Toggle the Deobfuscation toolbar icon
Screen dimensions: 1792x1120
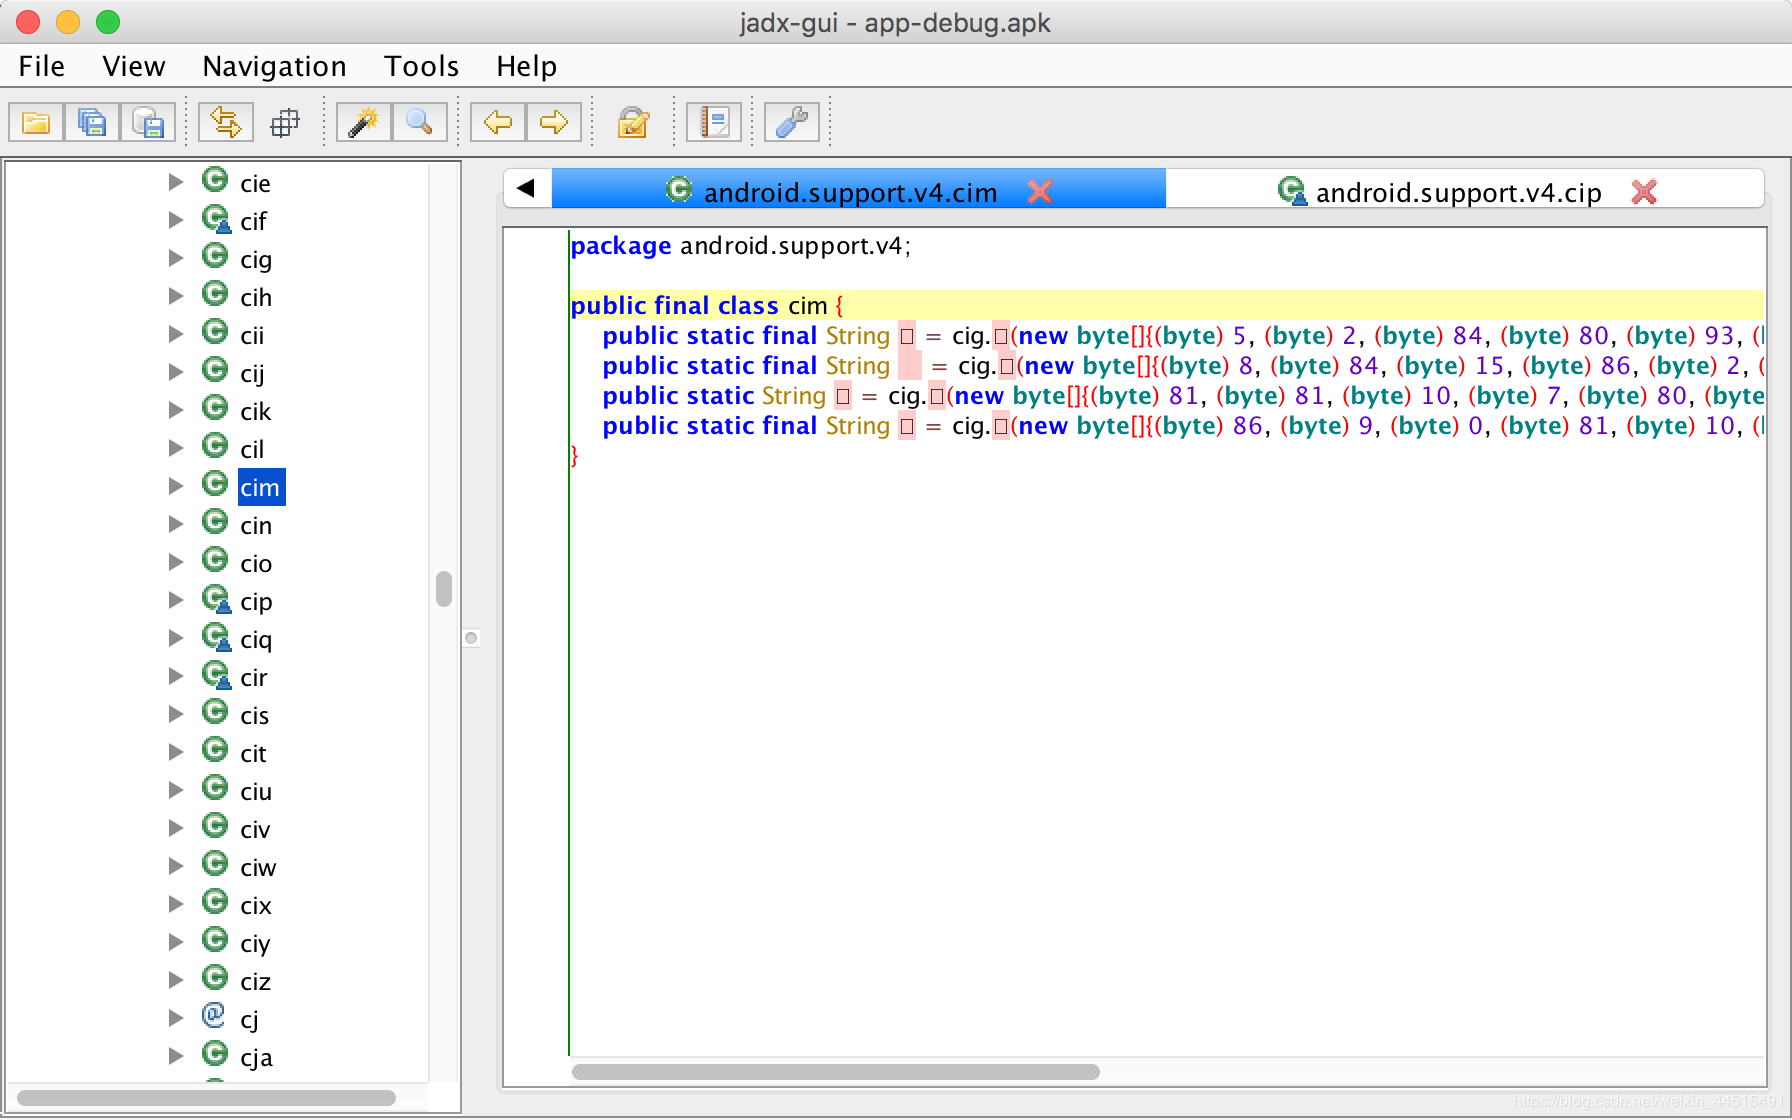click(633, 123)
